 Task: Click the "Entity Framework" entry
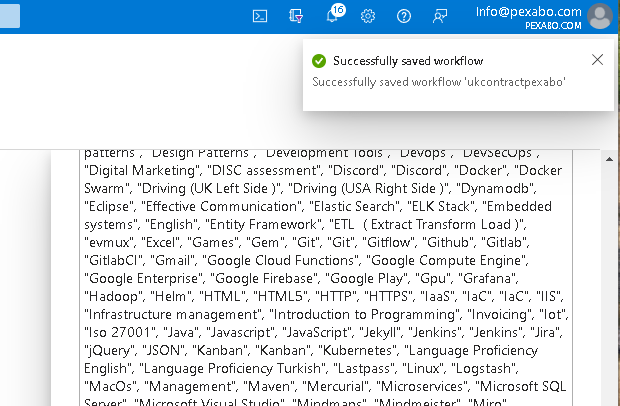(x=263, y=224)
